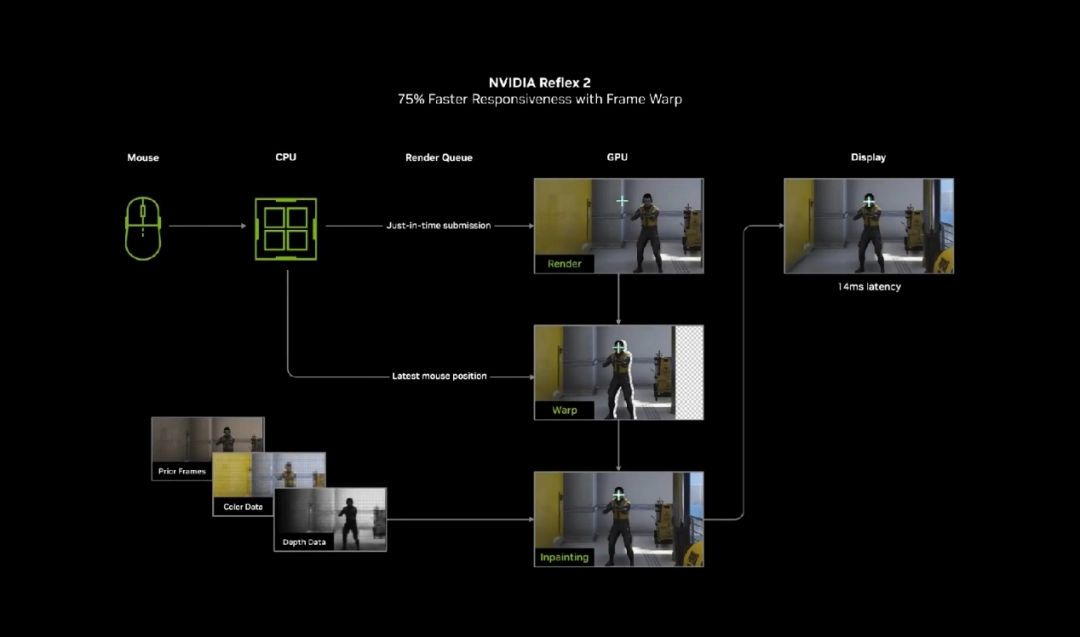Click the '75% Faster Responsiveness with Frame Warp' subtitle

pyautogui.click(x=539, y=99)
